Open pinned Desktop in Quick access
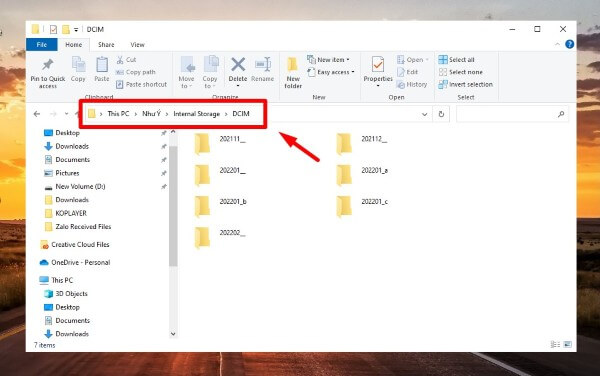The width and height of the screenshot is (600, 376). [67, 133]
